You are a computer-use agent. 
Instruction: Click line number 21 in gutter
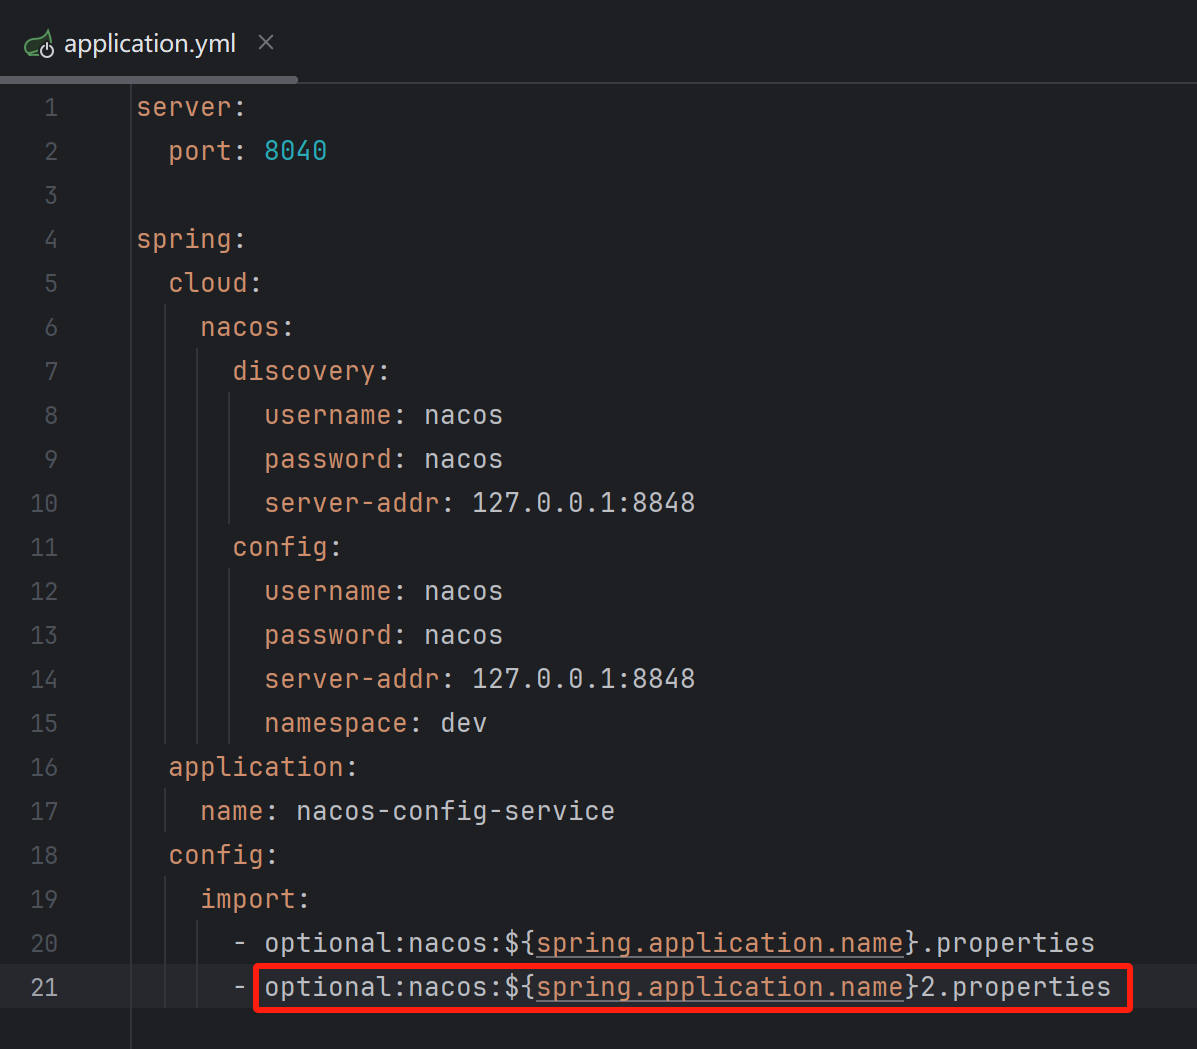tap(44, 988)
